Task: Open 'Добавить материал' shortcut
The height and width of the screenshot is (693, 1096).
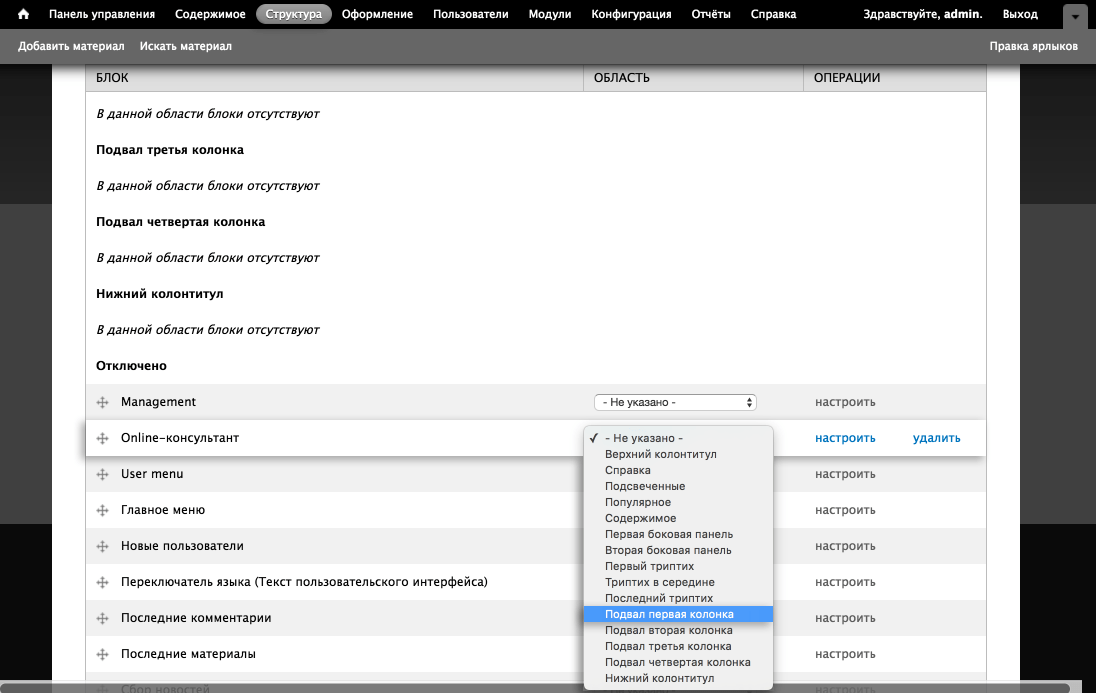Action: point(71,46)
